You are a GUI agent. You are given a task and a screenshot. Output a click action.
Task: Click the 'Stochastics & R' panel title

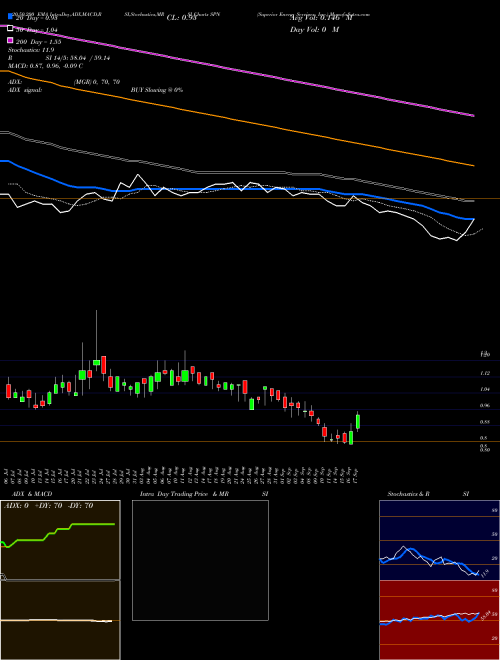(x=409, y=494)
